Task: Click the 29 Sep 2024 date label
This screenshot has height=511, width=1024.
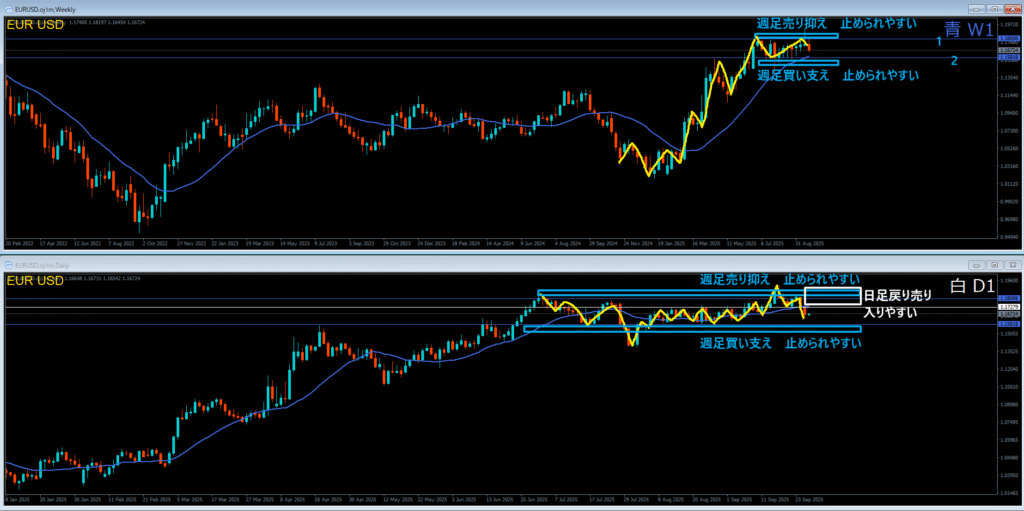Action: [x=602, y=242]
